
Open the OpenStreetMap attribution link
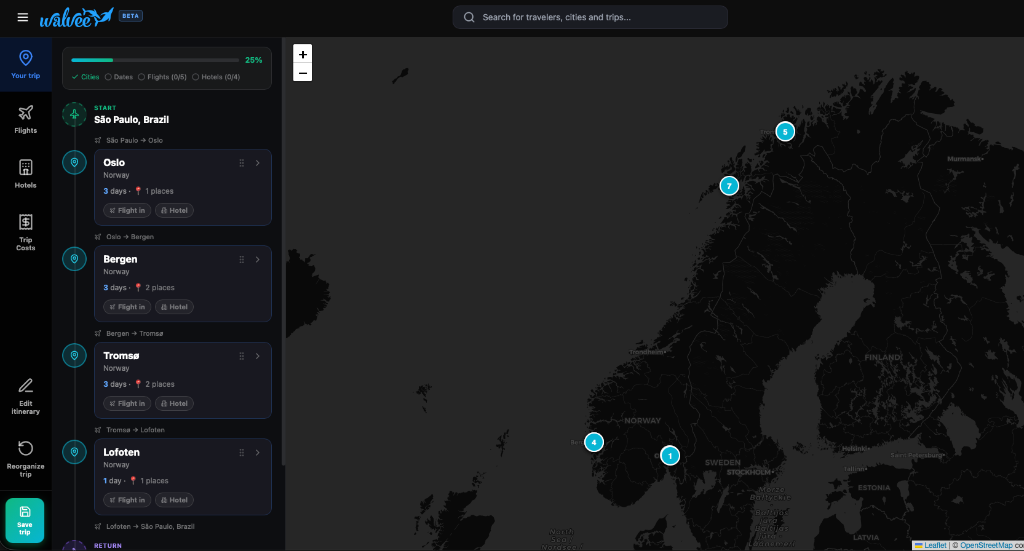986,545
